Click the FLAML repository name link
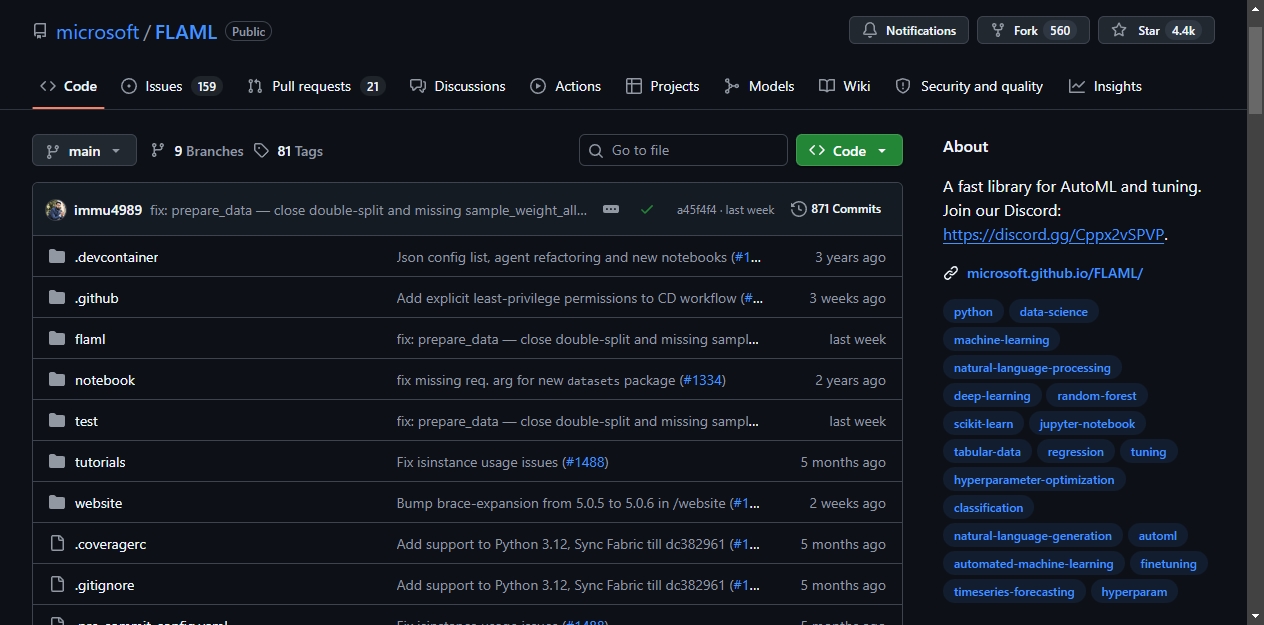The image size is (1264, 625). pos(186,31)
